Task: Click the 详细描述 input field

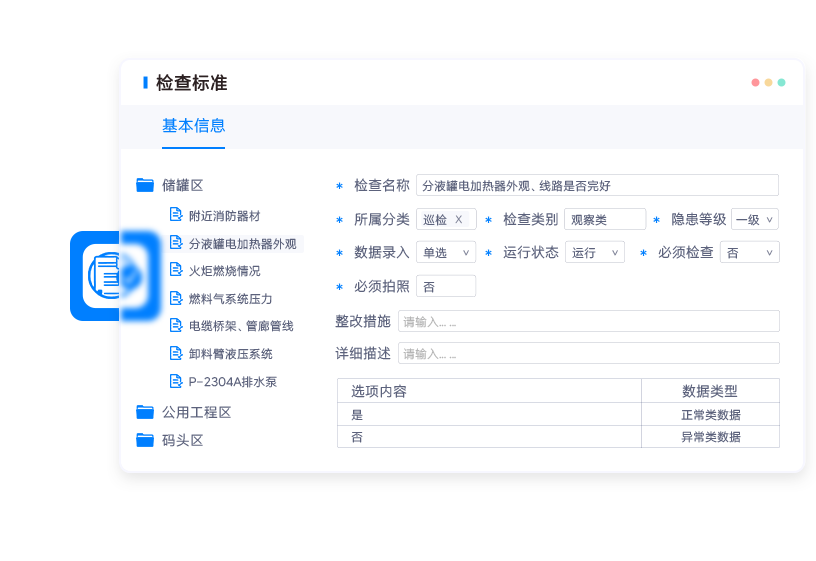Action: coord(588,354)
